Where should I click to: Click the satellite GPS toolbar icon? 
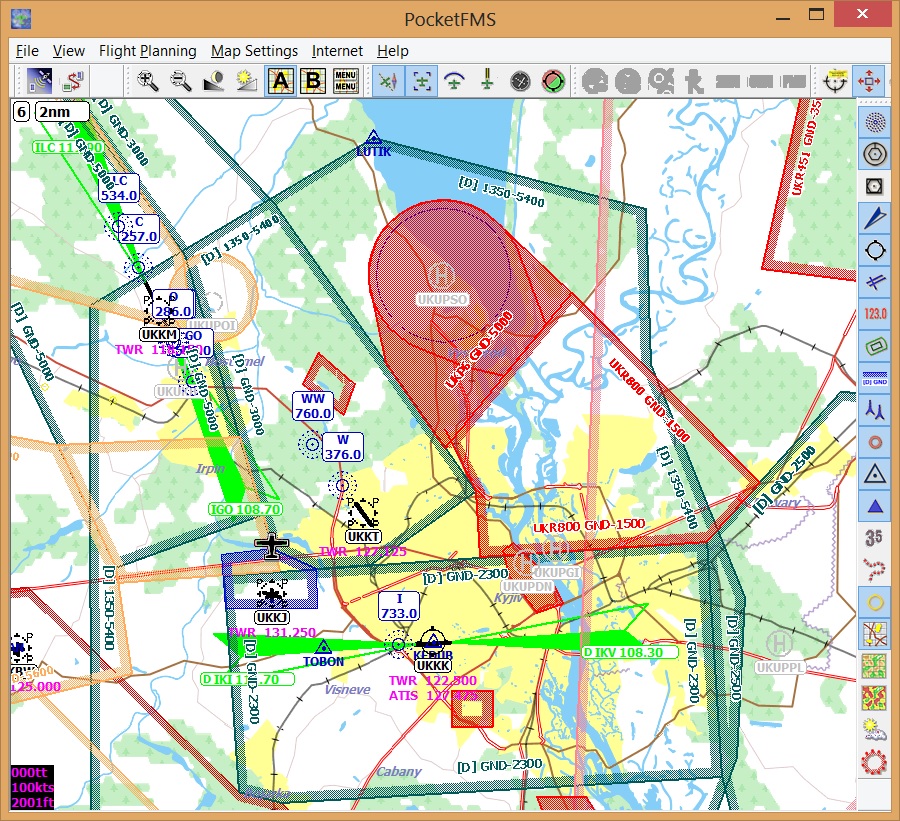(41, 81)
